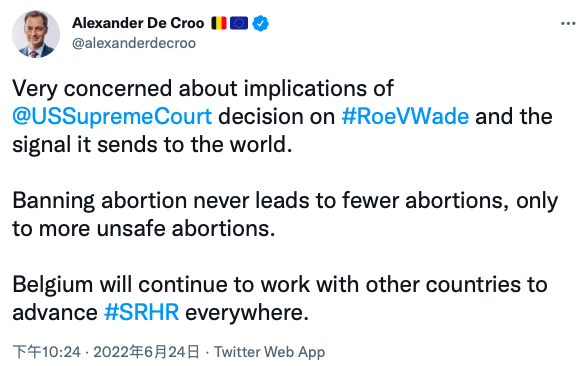
Task: Open the @USSupremeCourt mention
Action: point(112,116)
